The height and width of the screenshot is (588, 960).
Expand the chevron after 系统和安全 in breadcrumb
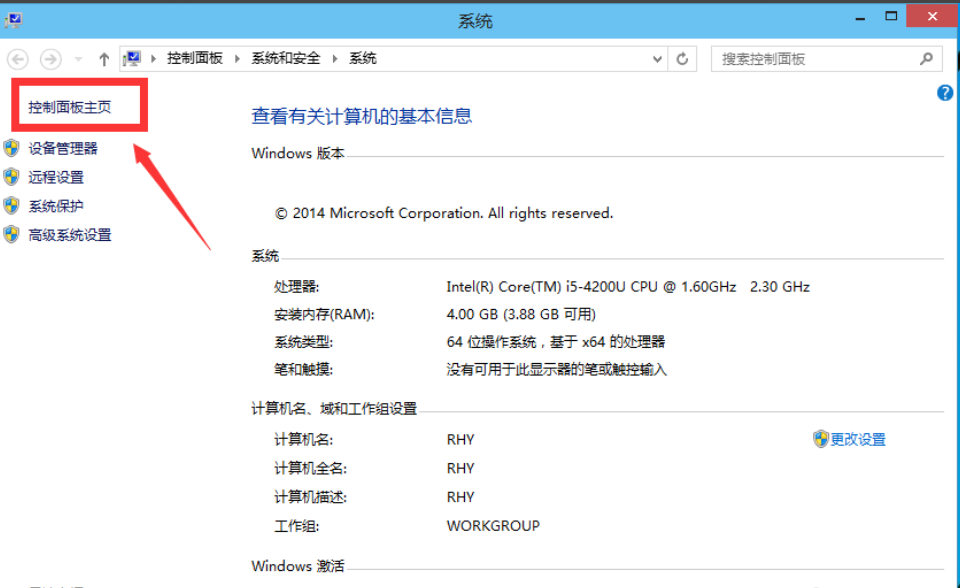click(x=334, y=59)
